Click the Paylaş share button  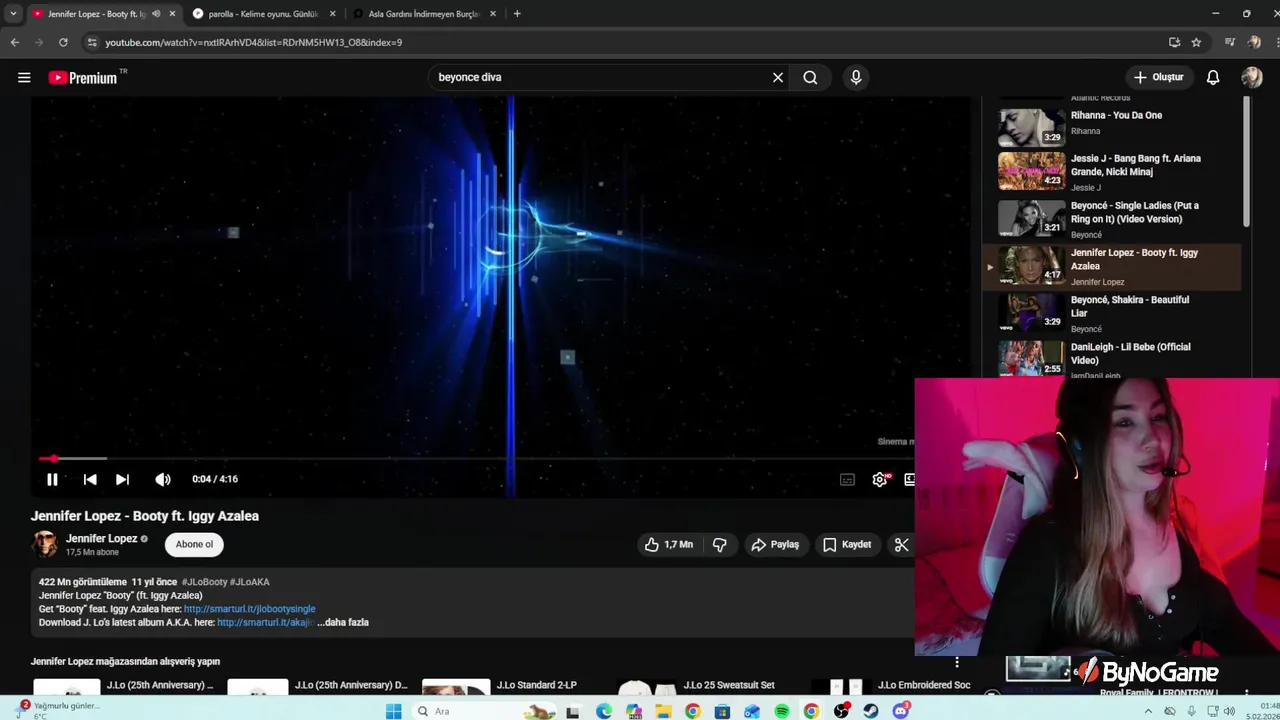pos(775,544)
